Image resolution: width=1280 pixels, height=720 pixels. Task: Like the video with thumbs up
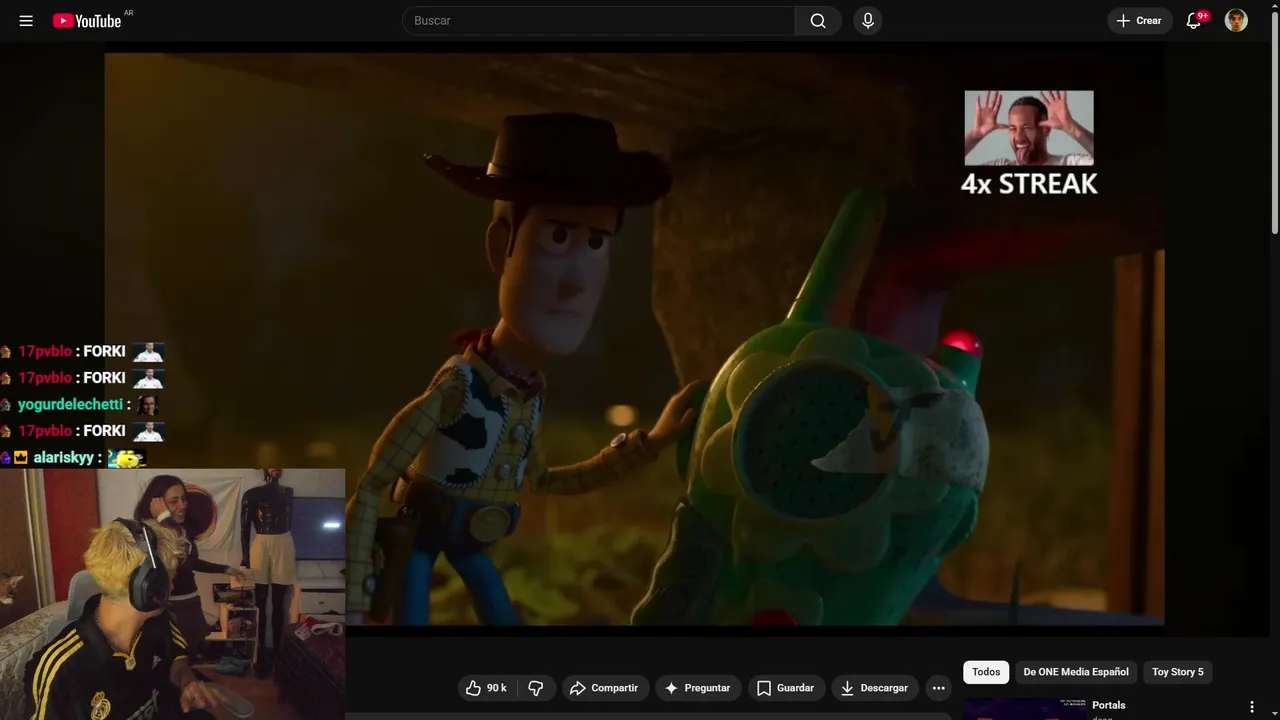click(488, 688)
